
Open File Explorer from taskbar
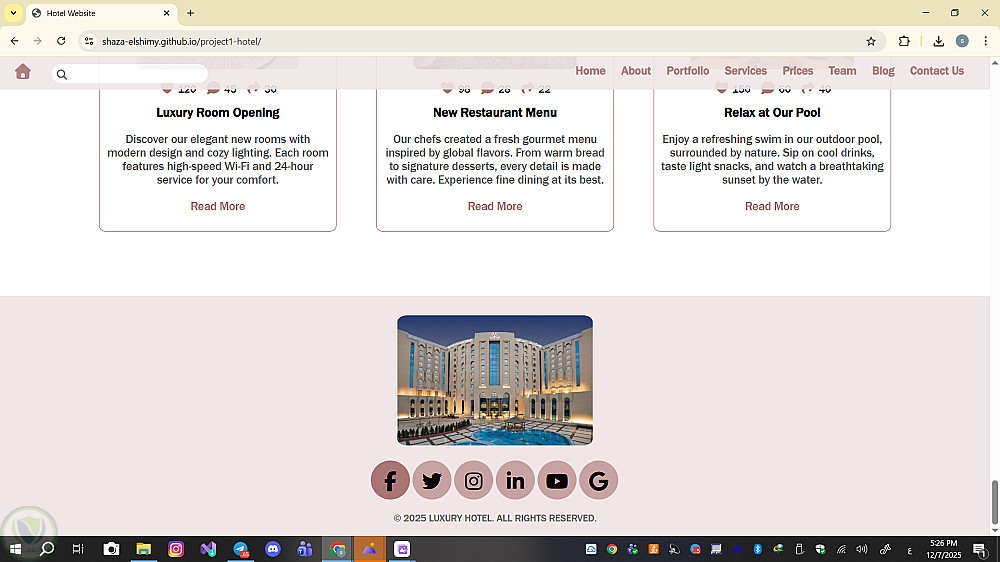(143, 549)
